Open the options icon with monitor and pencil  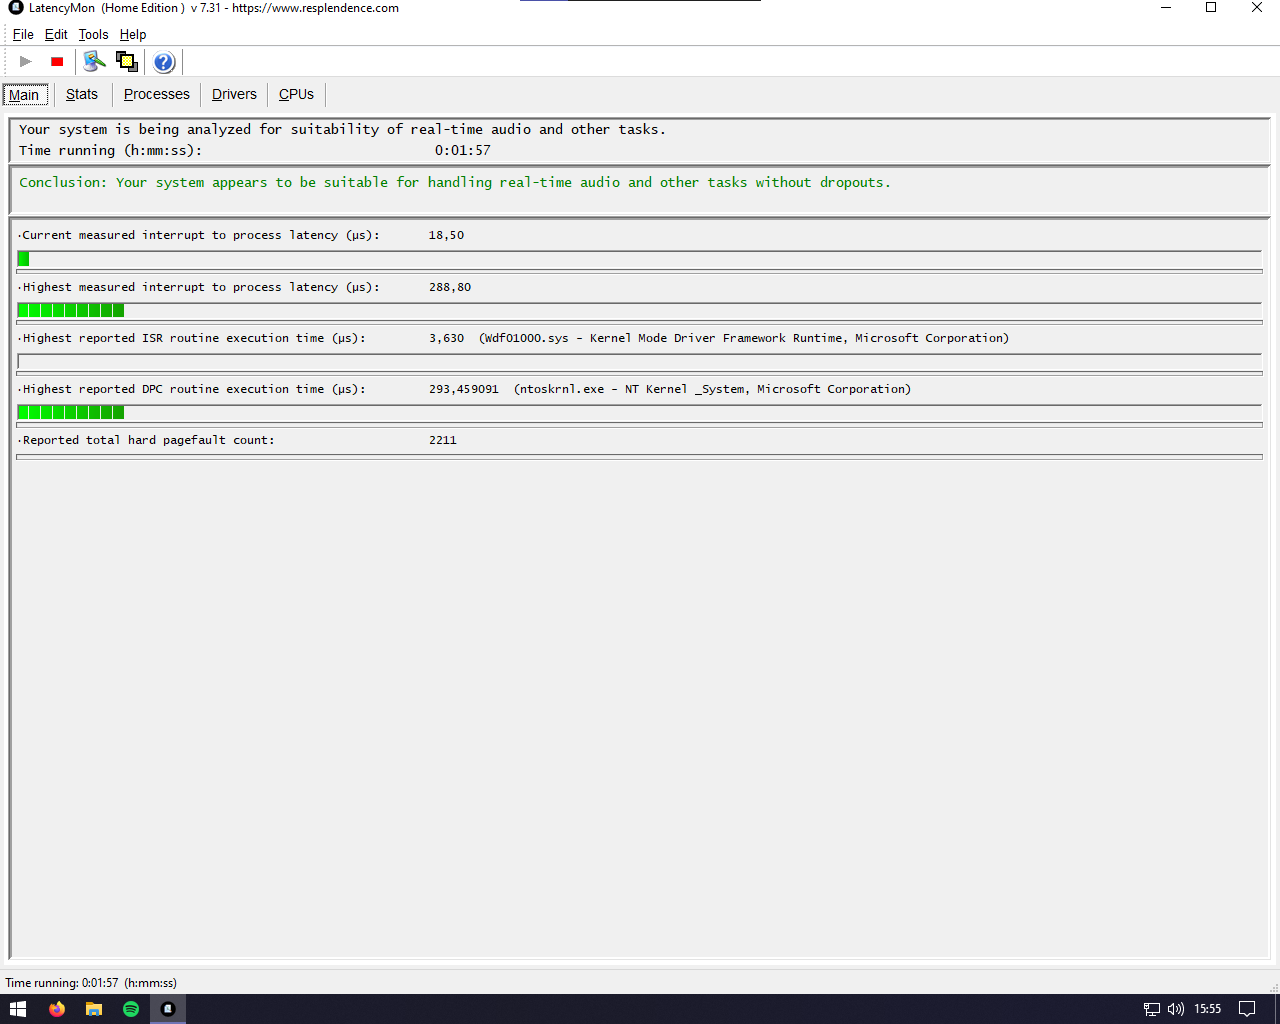pyautogui.click(x=94, y=62)
